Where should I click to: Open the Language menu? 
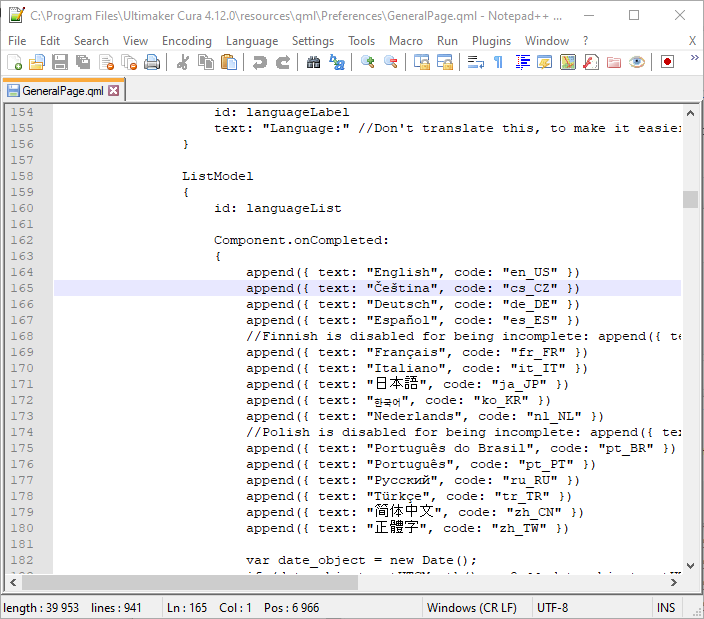coord(252,41)
